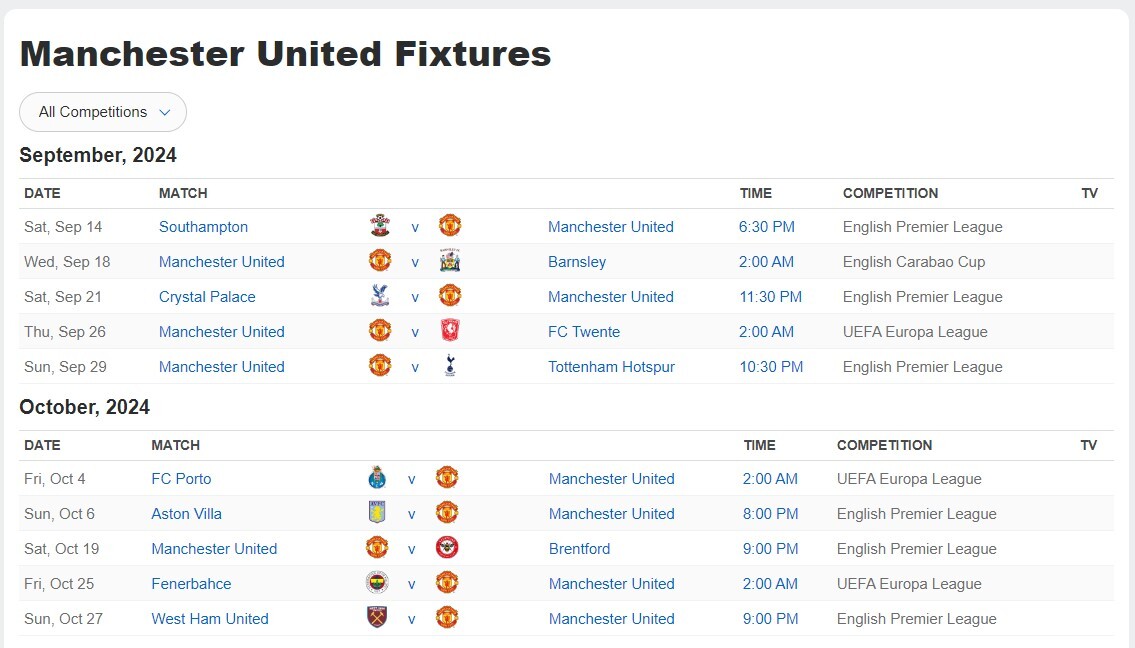Image resolution: width=1135 pixels, height=648 pixels.
Task: Open the Fenerbahce team link
Action: (x=191, y=584)
